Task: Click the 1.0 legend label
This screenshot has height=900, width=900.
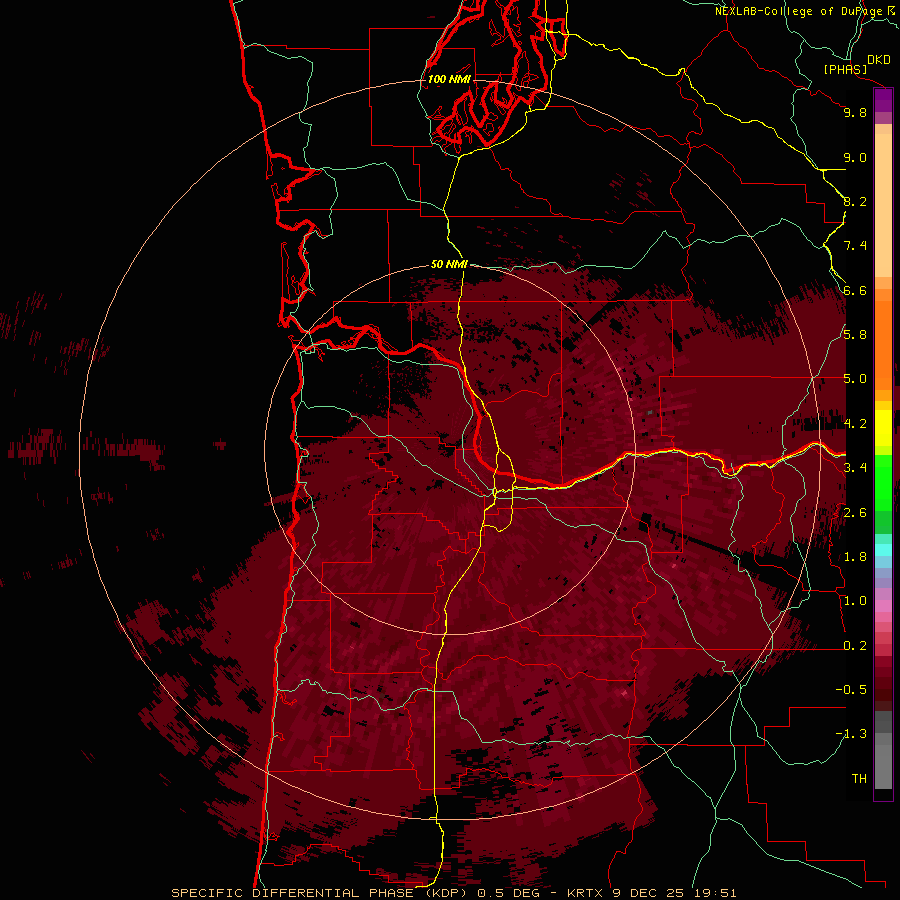Action: 855,601
